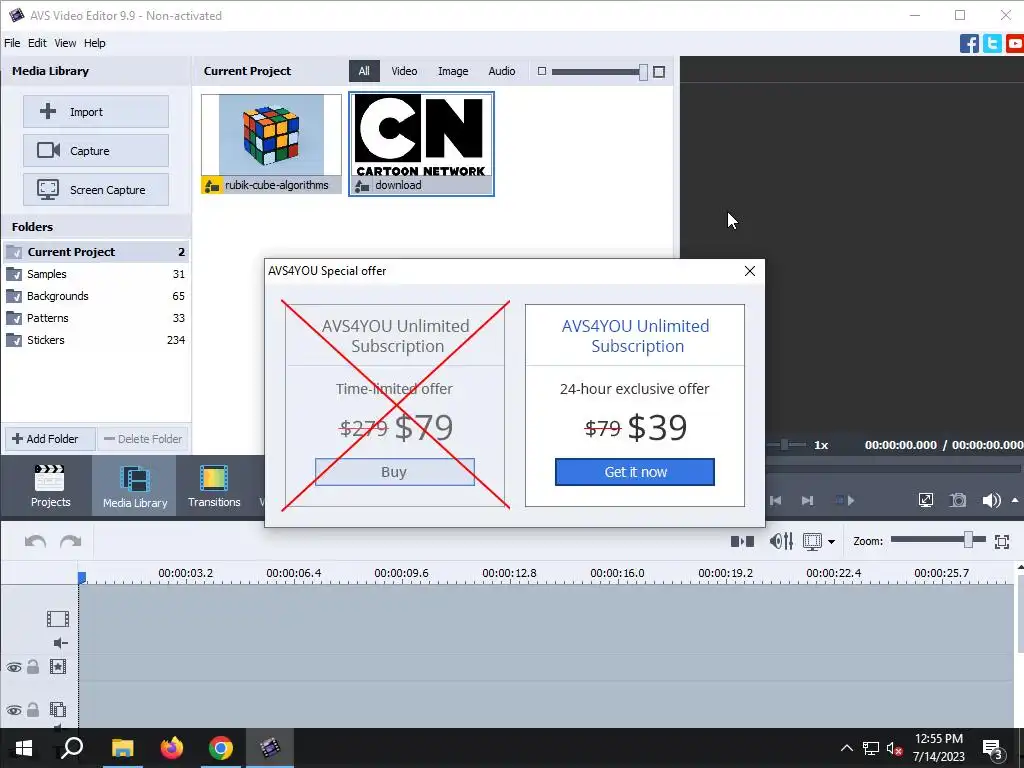
Task: Switch to the Audio filter tab
Action: [502, 71]
